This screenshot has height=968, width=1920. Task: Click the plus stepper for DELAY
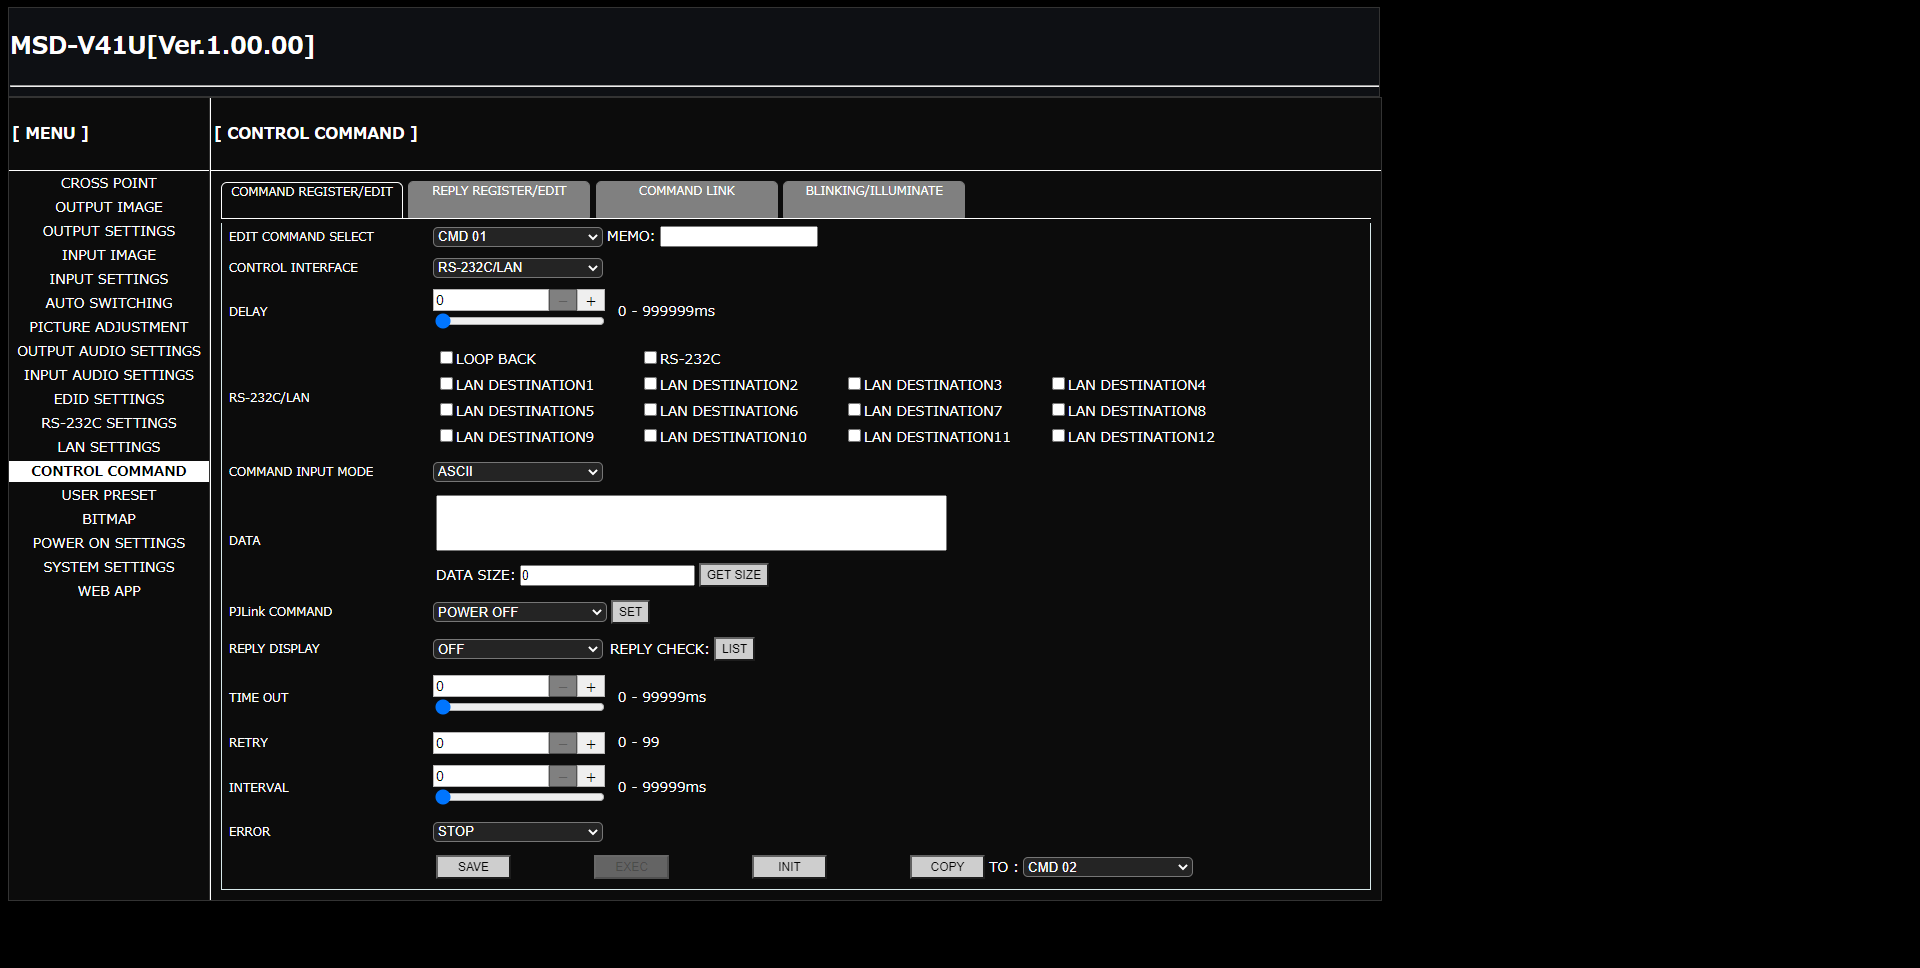(x=591, y=301)
